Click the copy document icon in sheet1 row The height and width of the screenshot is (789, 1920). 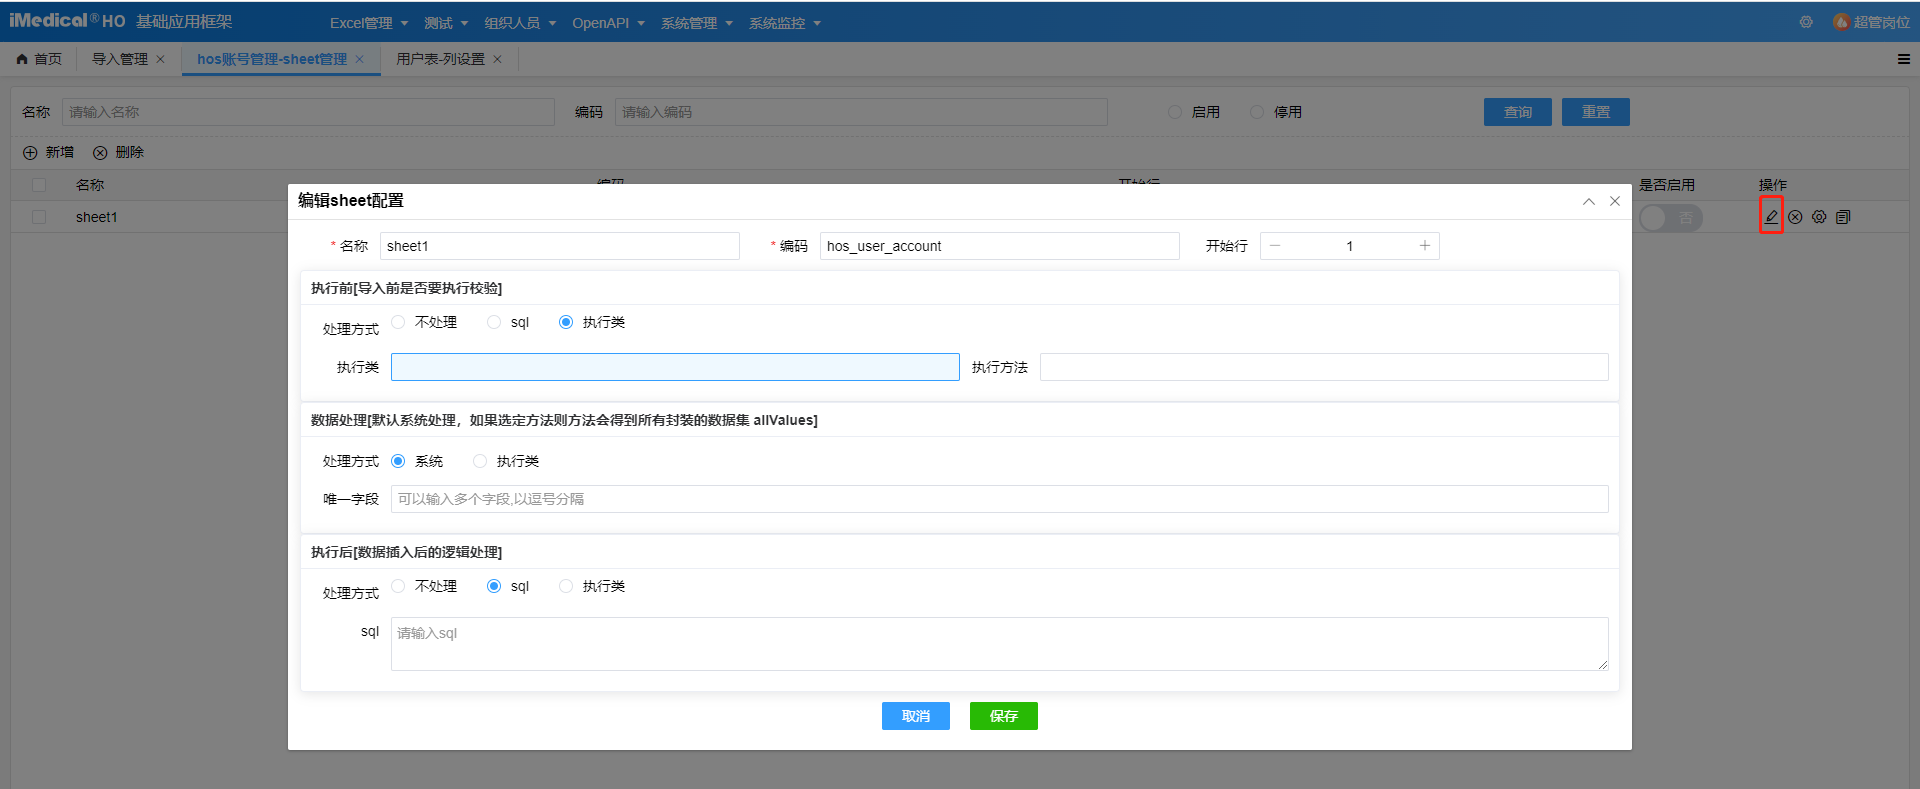[1843, 217]
